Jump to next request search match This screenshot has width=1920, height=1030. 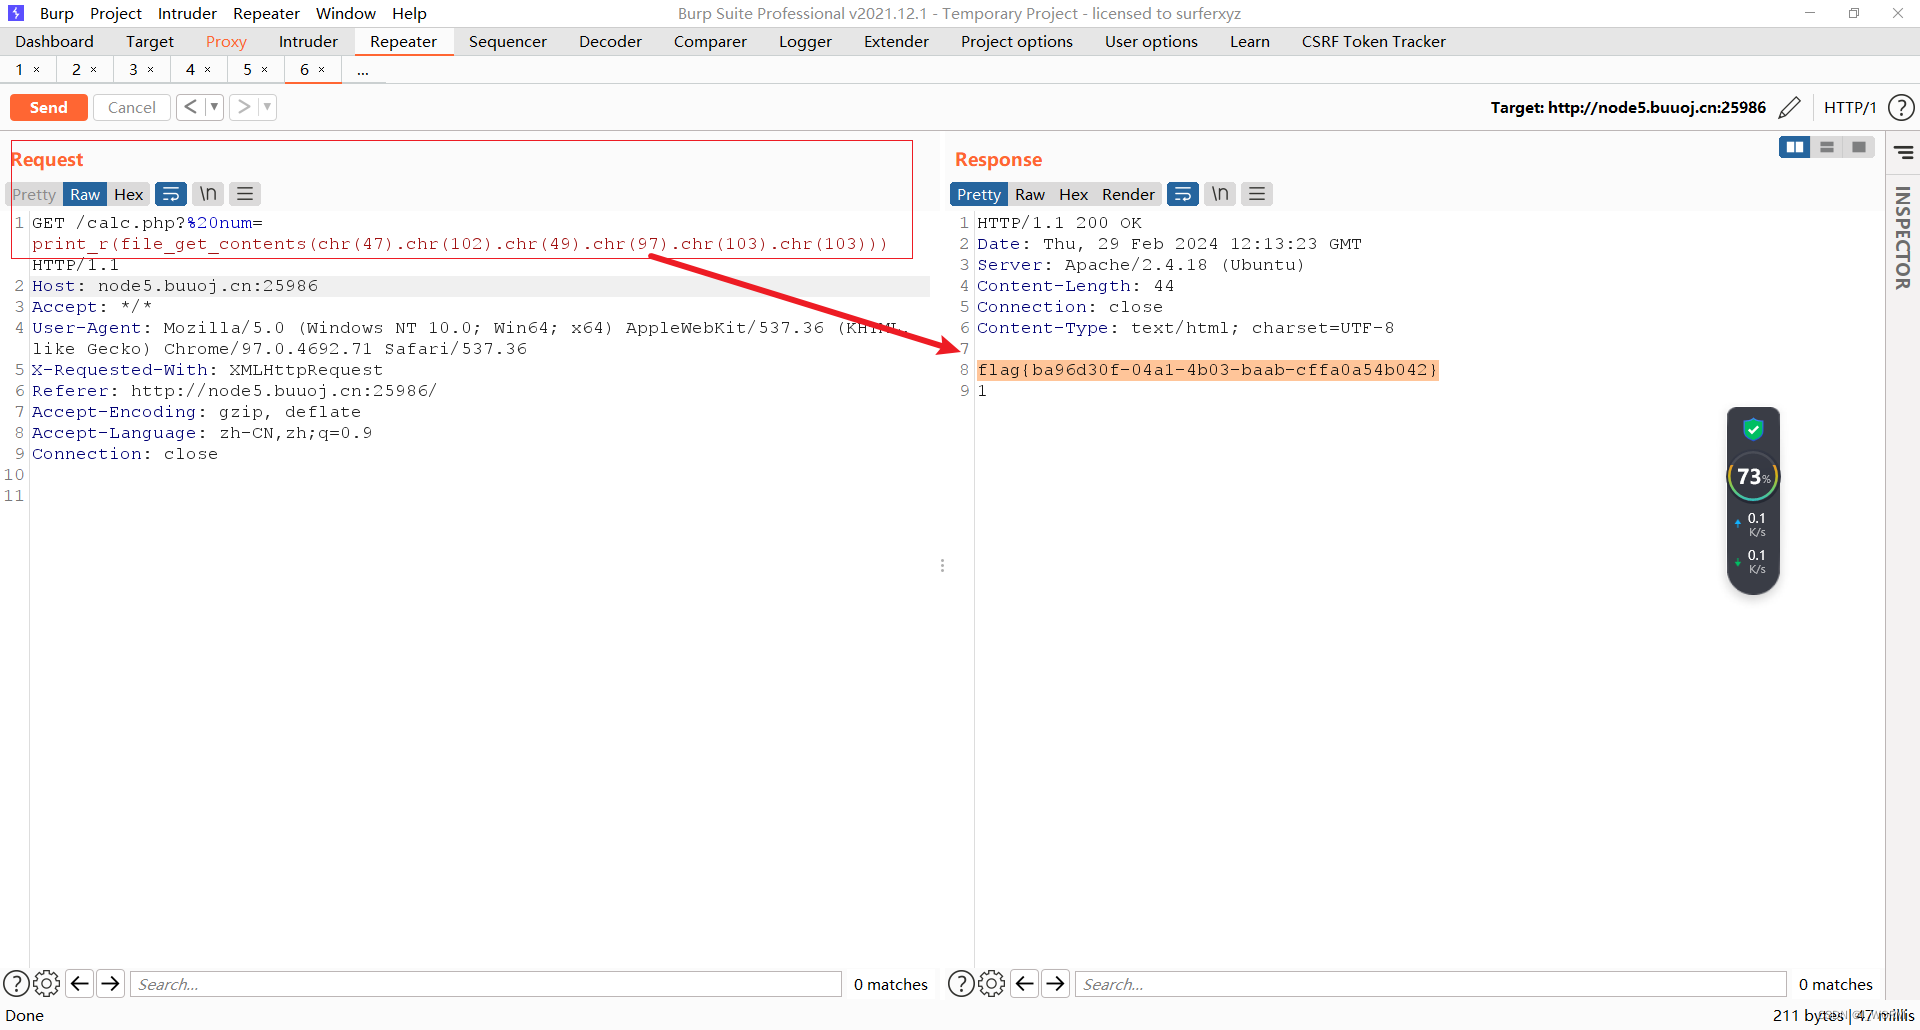(x=111, y=984)
